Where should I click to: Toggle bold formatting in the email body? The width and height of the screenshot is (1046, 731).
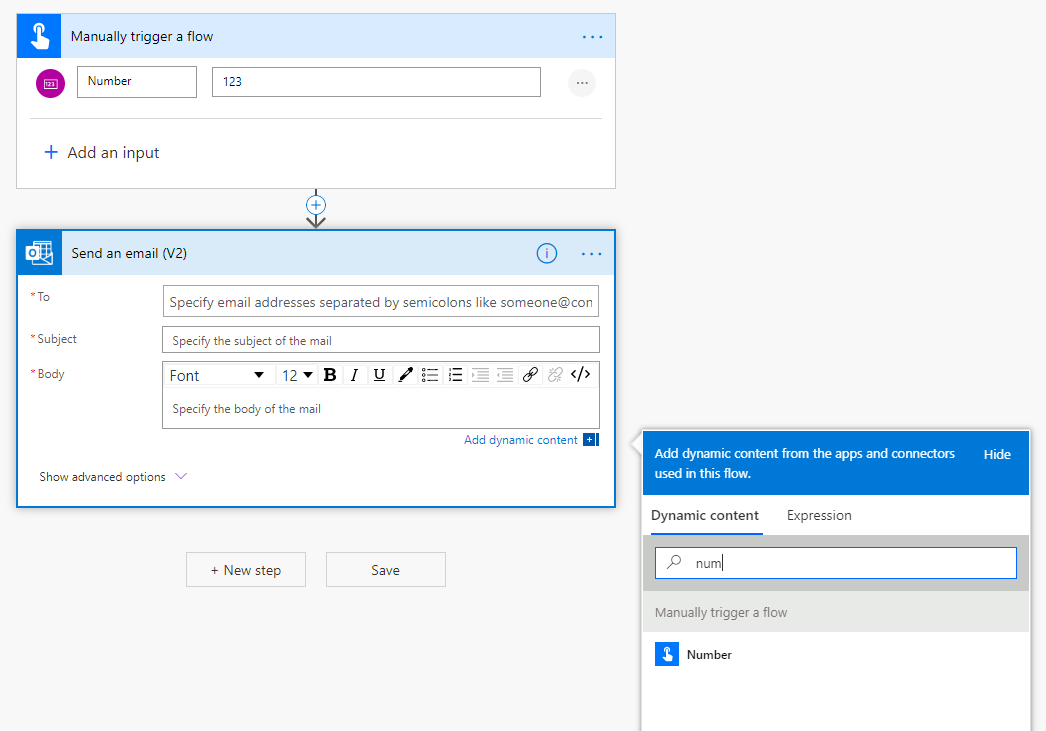(330, 374)
